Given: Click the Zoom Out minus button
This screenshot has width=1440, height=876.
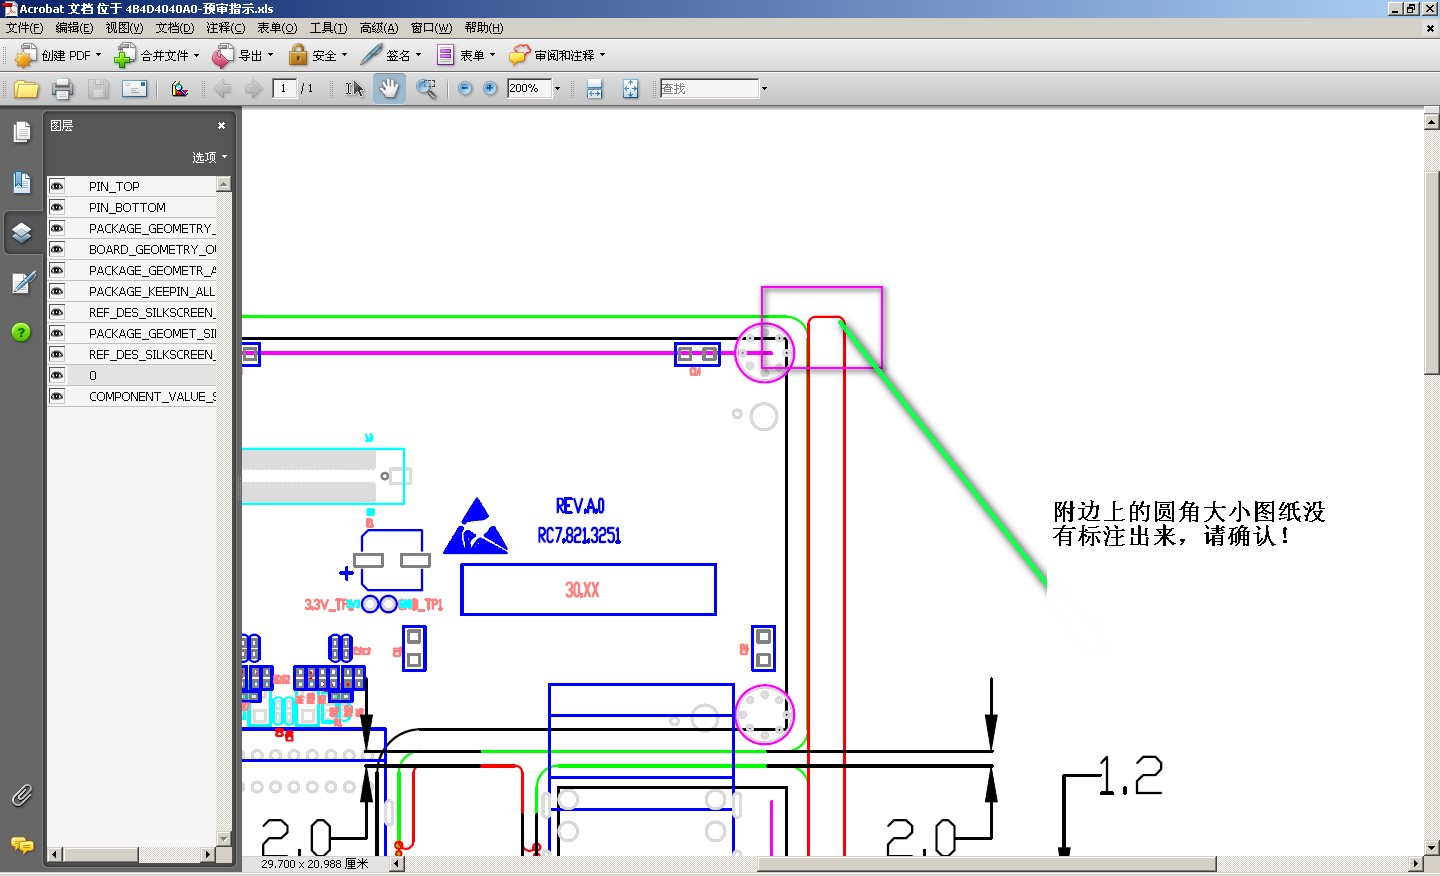Looking at the screenshot, I should click(x=465, y=89).
